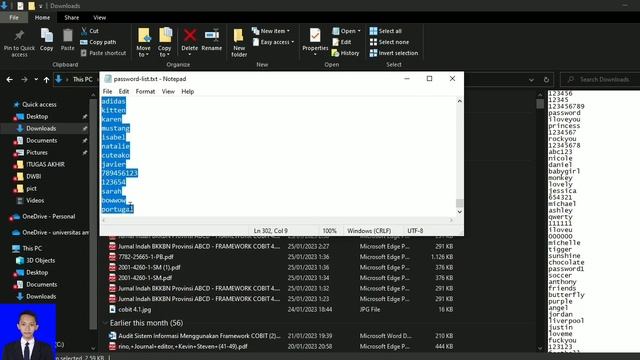Click the Paste ribbon icon
Image resolution: width=640 pixels, height=360 pixels.
coord(67,36)
